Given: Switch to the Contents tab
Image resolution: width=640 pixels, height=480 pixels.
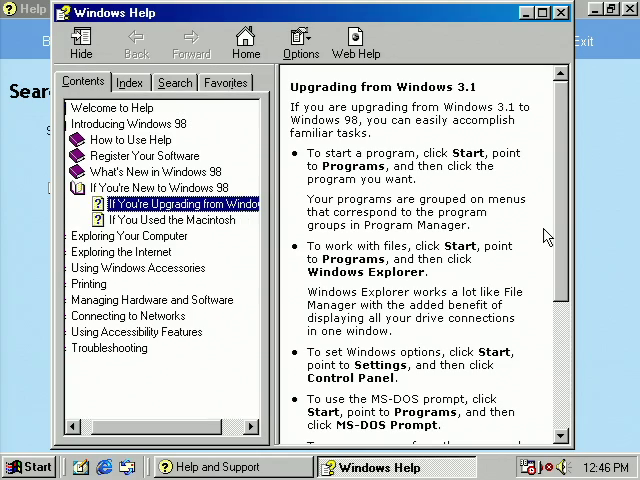Looking at the screenshot, I should (x=83, y=81).
